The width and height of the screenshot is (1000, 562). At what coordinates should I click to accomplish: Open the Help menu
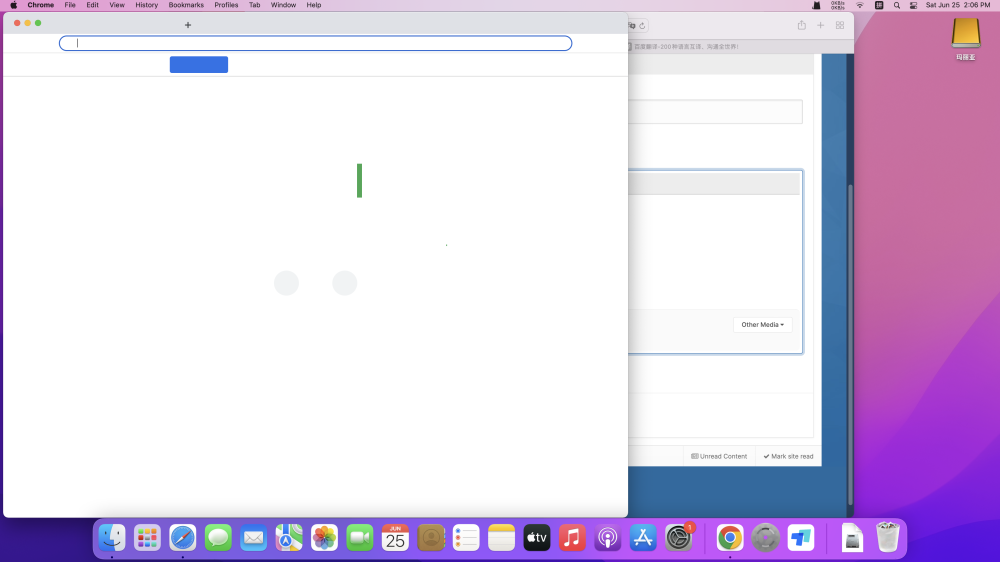coord(314,5)
